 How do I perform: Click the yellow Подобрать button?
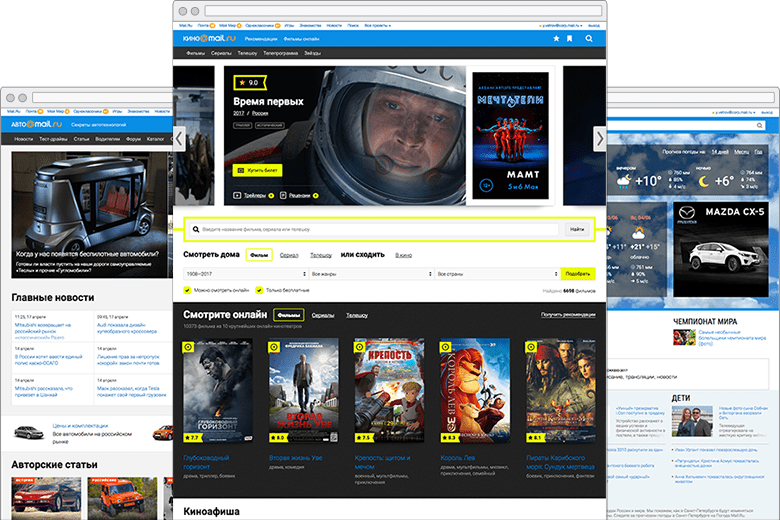578,274
